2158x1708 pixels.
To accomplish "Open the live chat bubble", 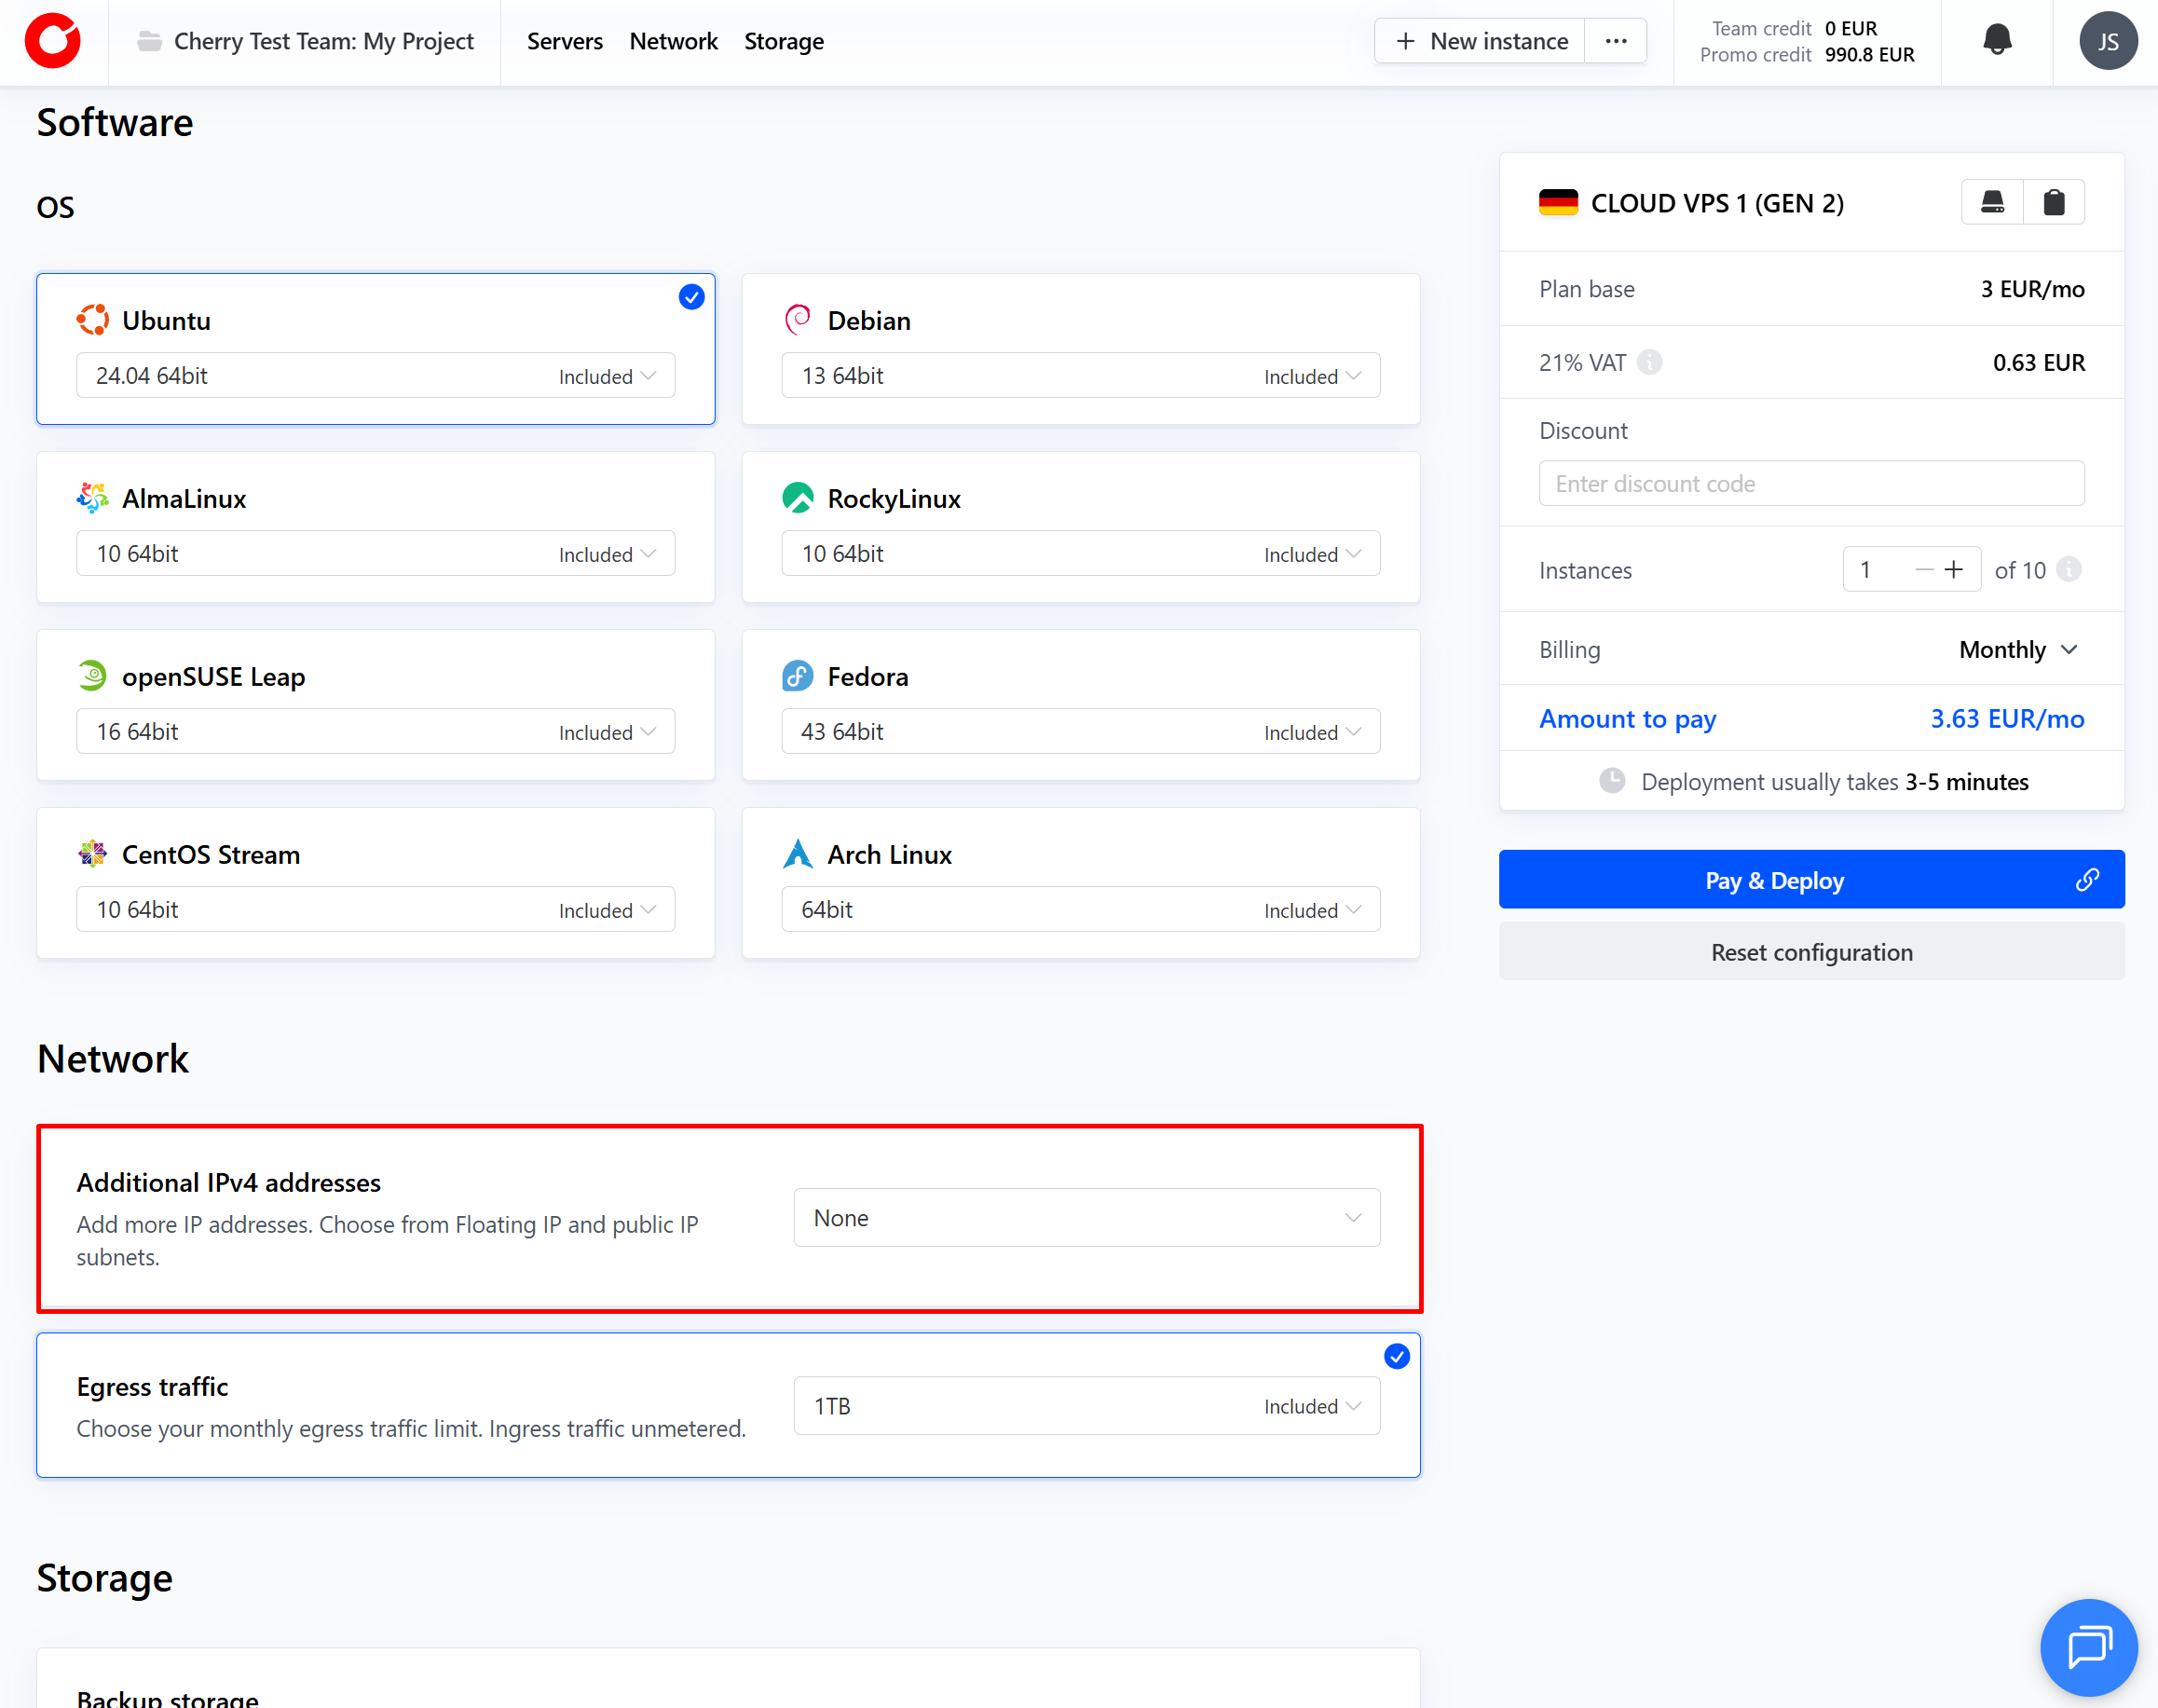I will (x=2088, y=1647).
